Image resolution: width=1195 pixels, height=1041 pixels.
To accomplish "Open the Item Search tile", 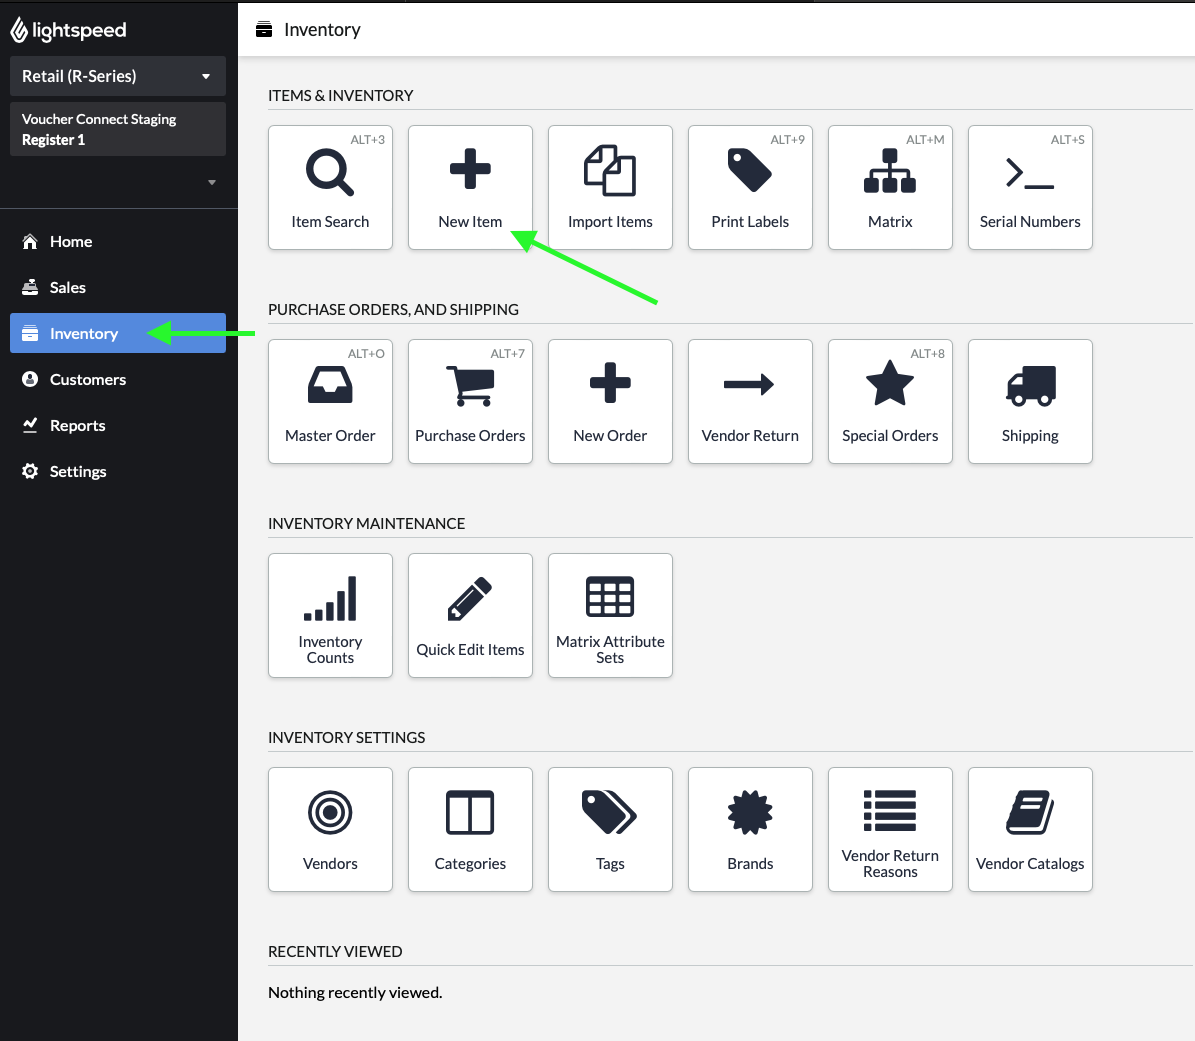I will [x=330, y=187].
